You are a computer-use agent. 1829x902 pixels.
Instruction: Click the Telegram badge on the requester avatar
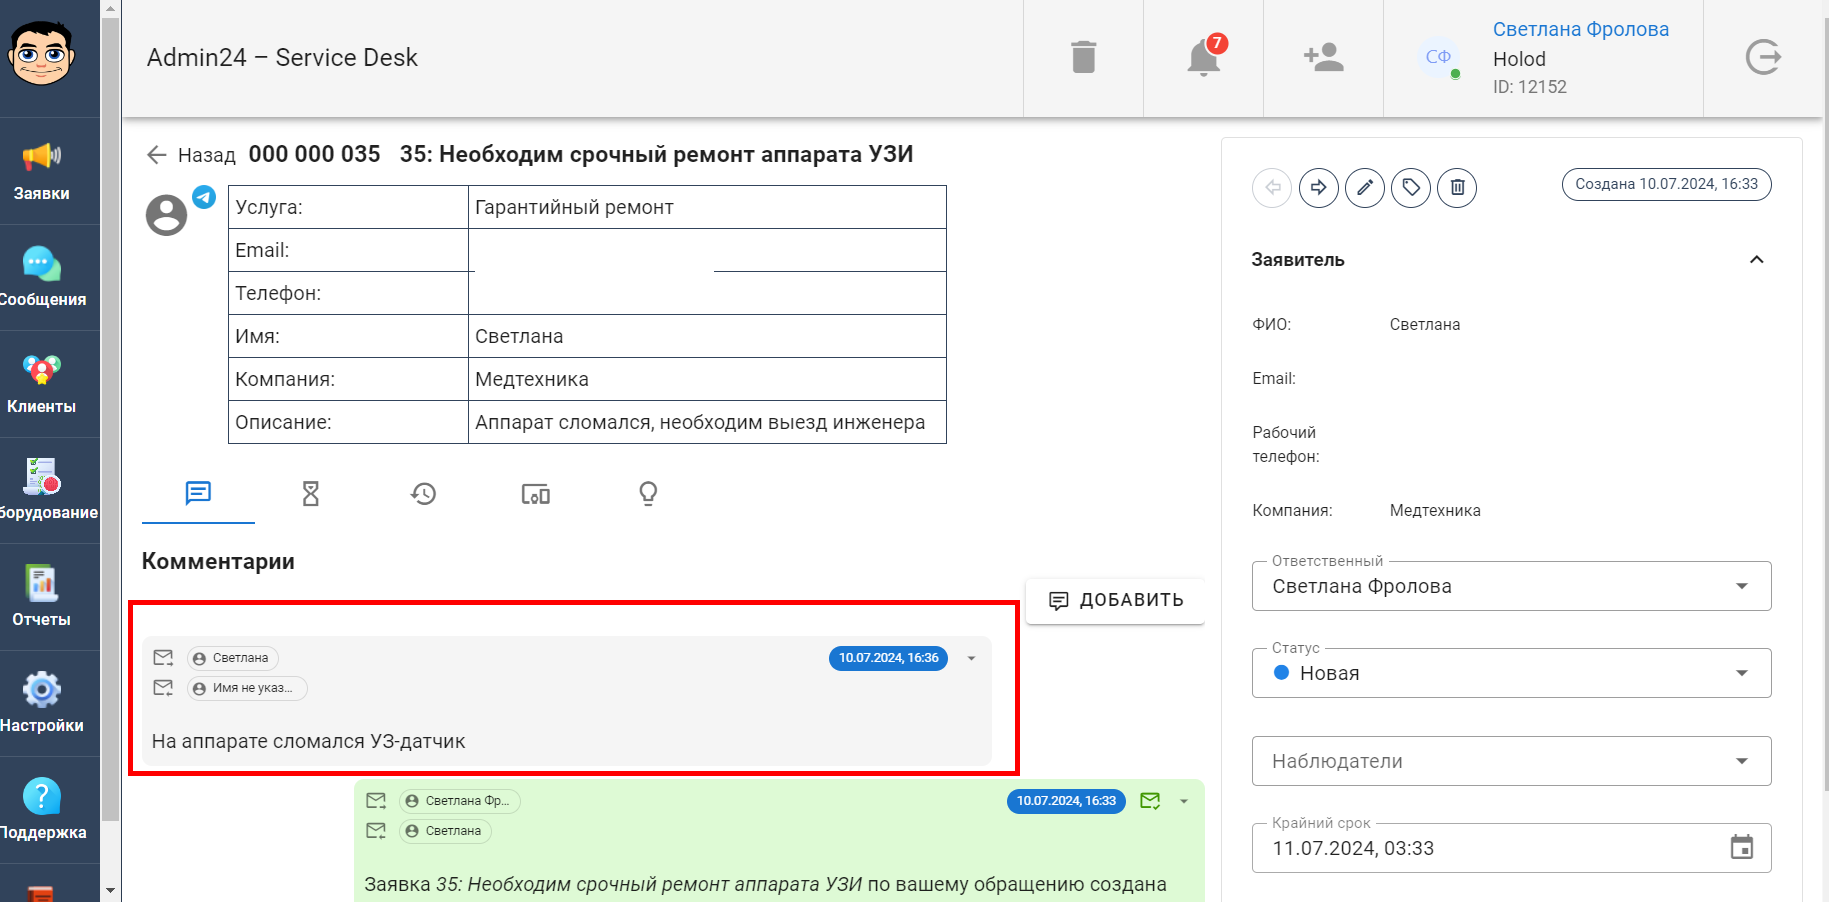point(204,197)
